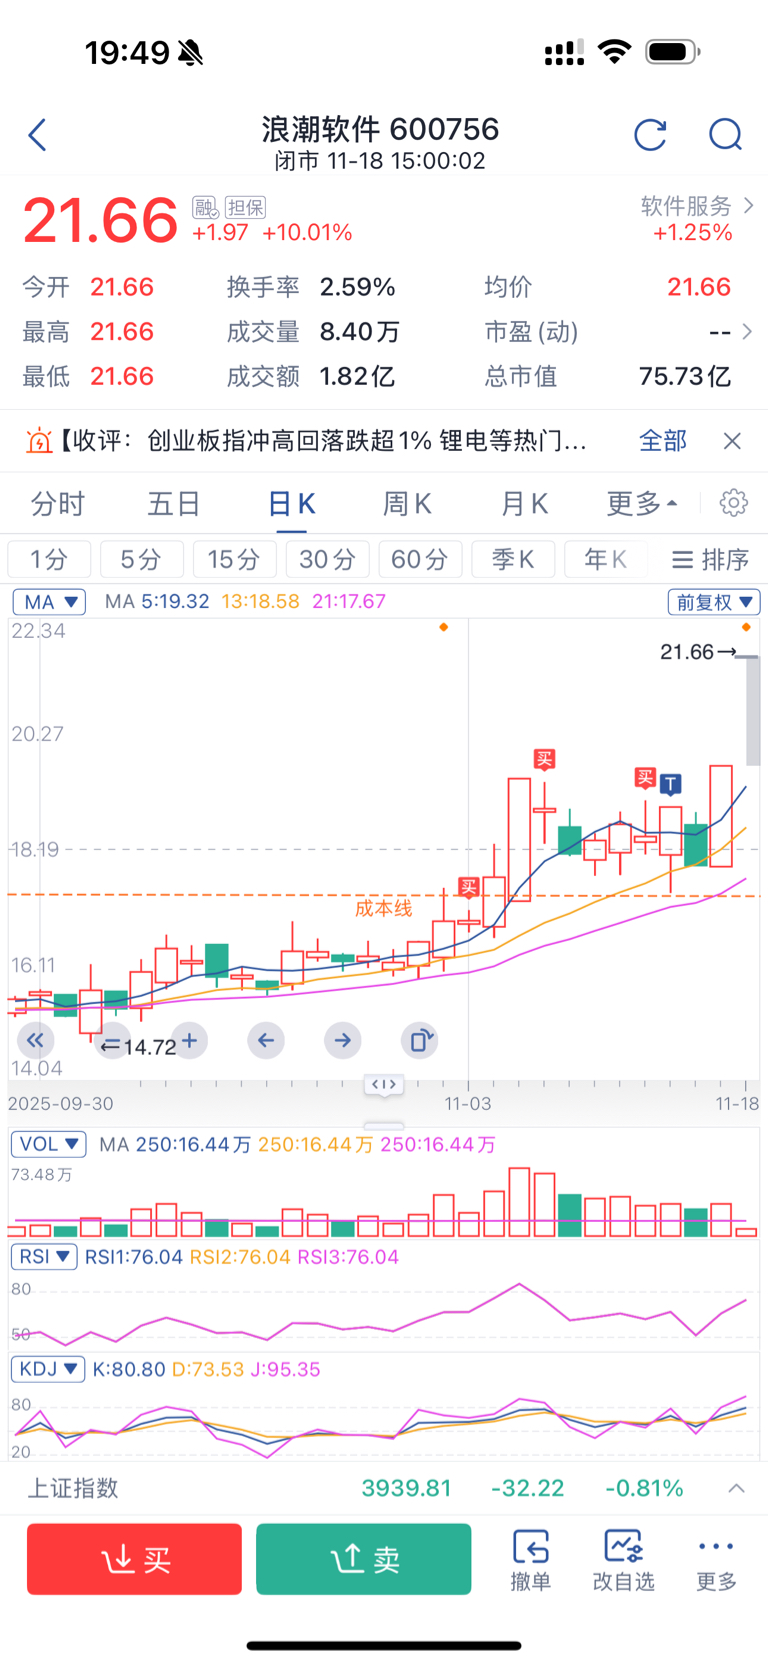768x1665 pixels.
Task: Rotate chart to landscape icon
Action: (420, 1040)
